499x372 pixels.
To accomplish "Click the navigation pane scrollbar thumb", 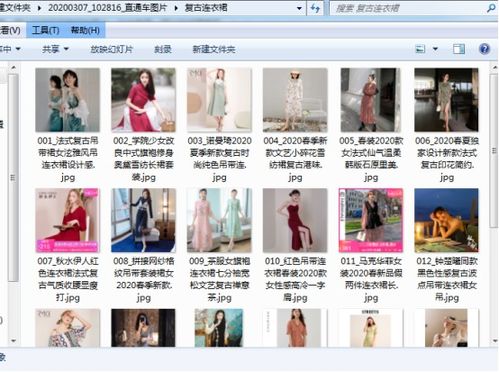I will (x=13, y=178).
